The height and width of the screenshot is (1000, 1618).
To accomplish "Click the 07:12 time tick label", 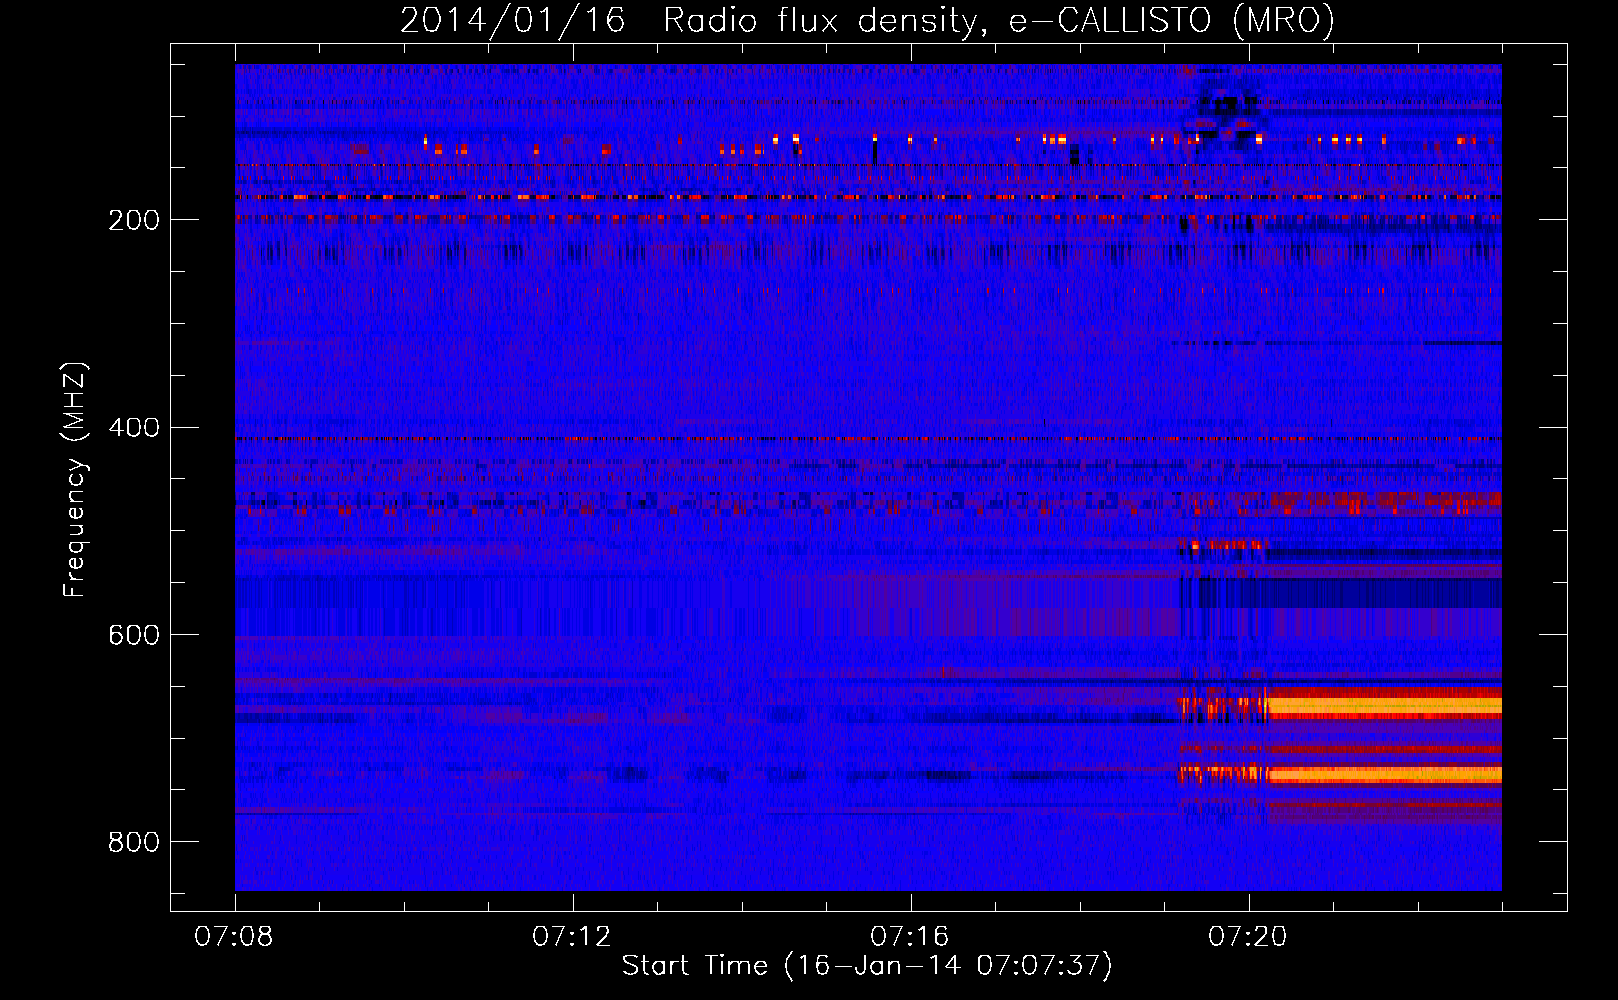I will (x=572, y=937).
